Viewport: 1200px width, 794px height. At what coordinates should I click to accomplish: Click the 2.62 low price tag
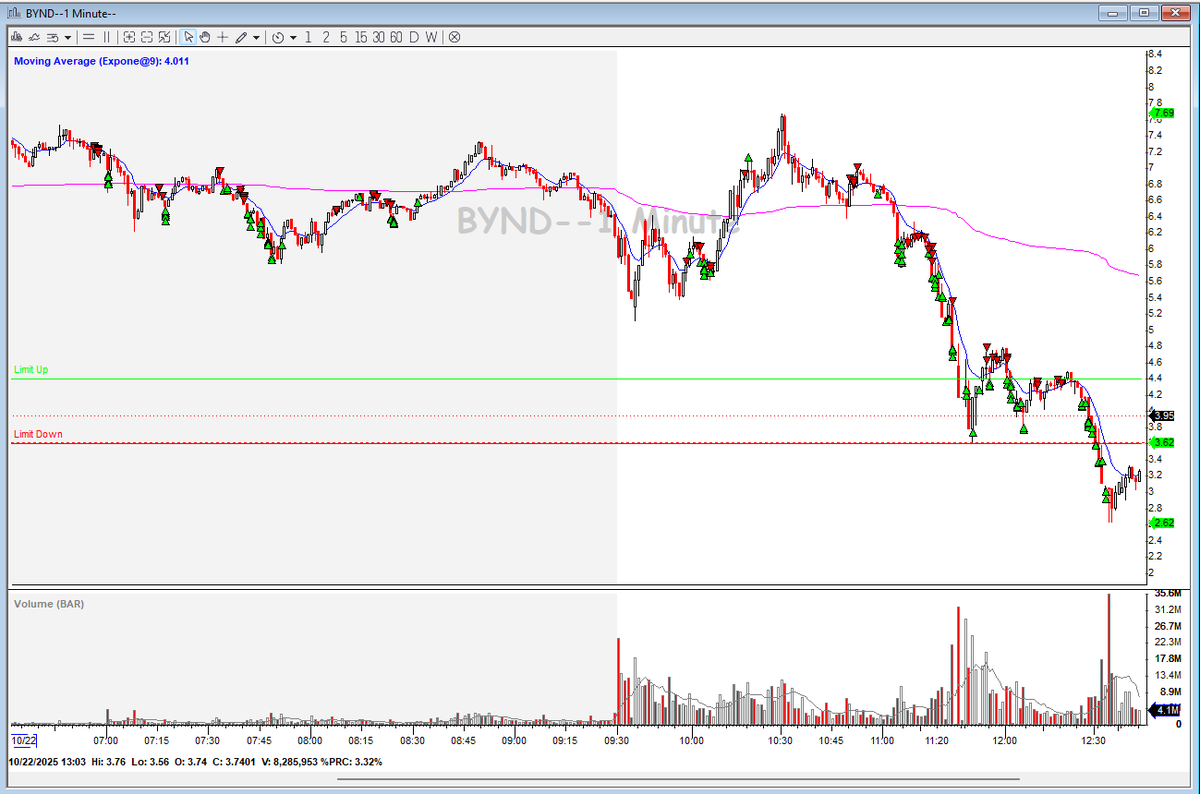pos(1161,523)
